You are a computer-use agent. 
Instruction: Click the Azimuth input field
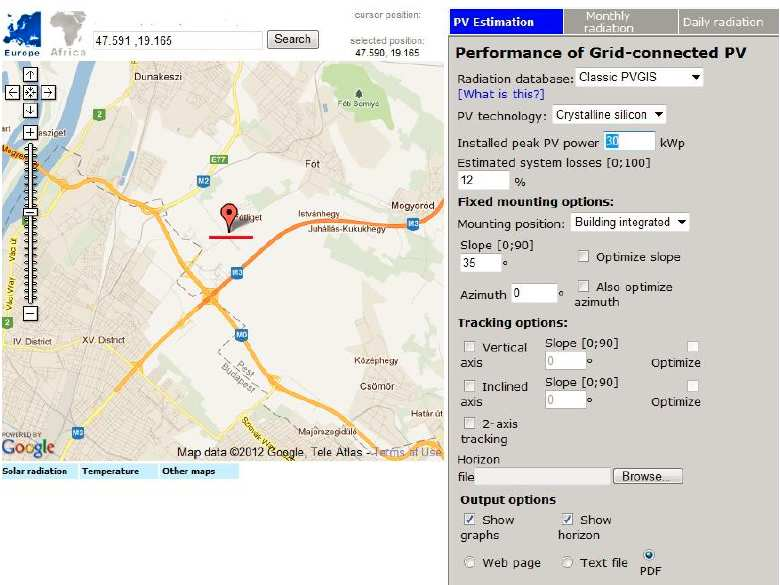tap(534, 293)
